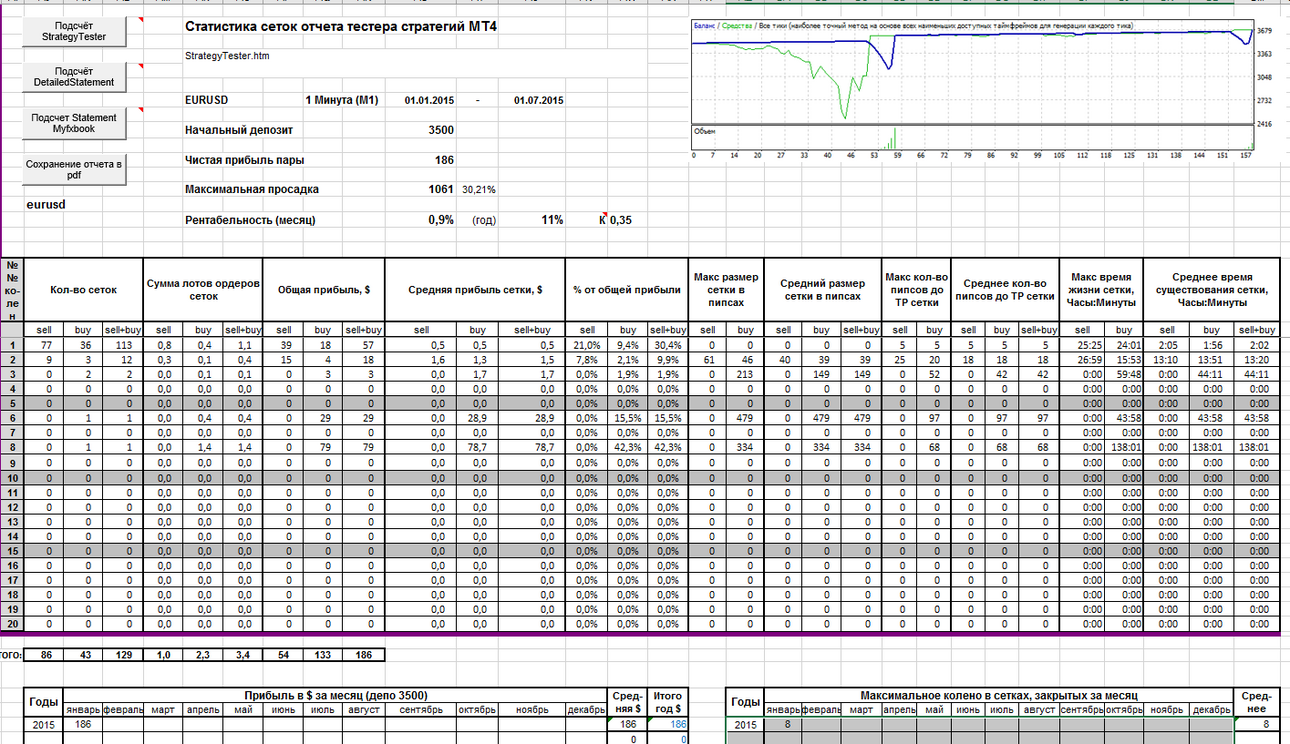This screenshot has height=744, width=1290.
Task: Click the 1 Минута (M1) timeframe cell
Action: coord(341,100)
